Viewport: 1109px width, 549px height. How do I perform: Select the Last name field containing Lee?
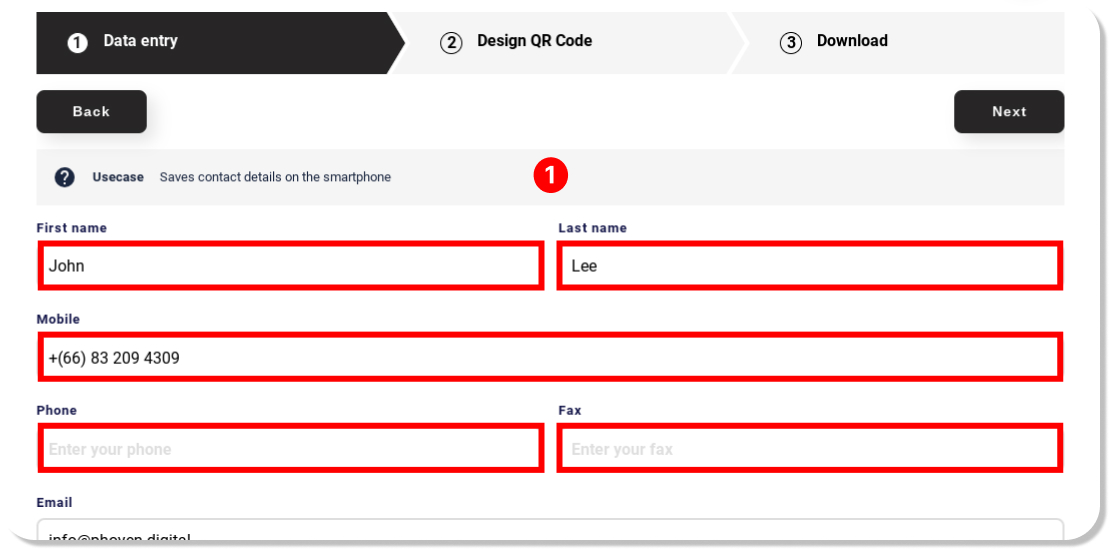click(809, 266)
